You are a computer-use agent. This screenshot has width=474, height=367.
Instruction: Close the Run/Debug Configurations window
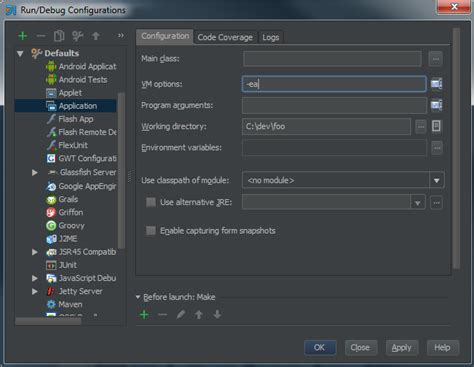click(454, 7)
